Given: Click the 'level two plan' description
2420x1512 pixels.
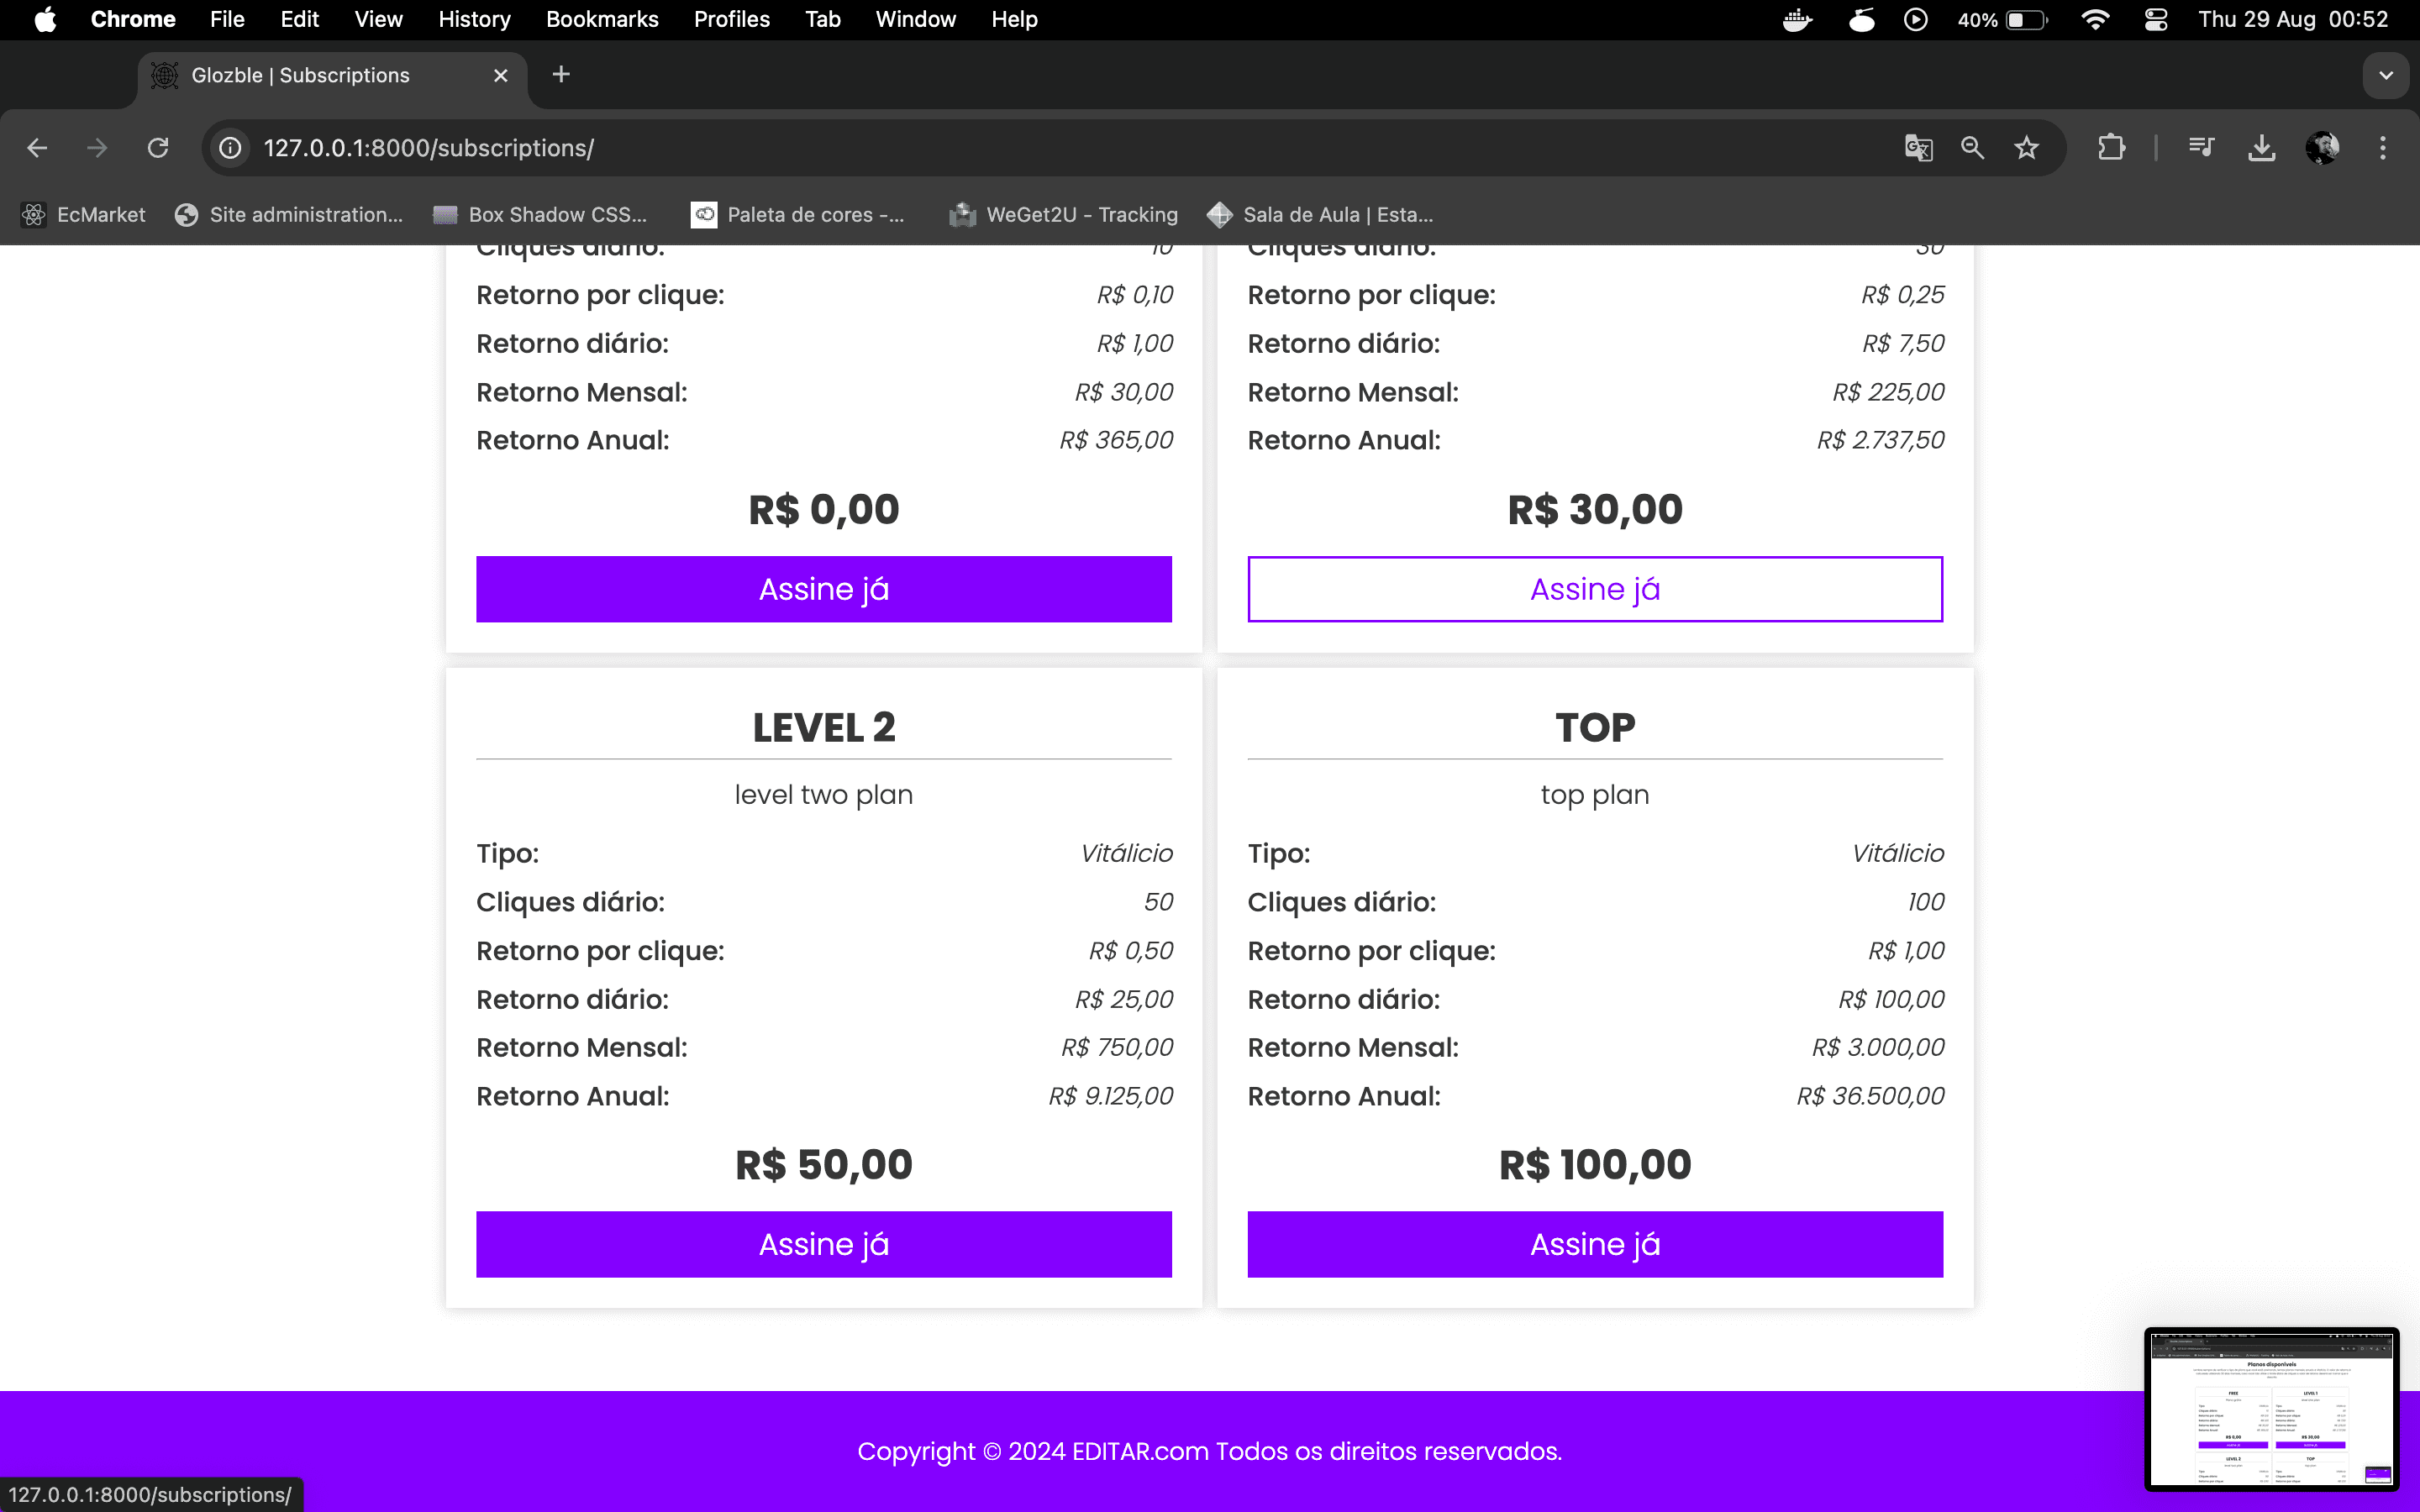Looking at the screenshot, I should tap(824, 795).
